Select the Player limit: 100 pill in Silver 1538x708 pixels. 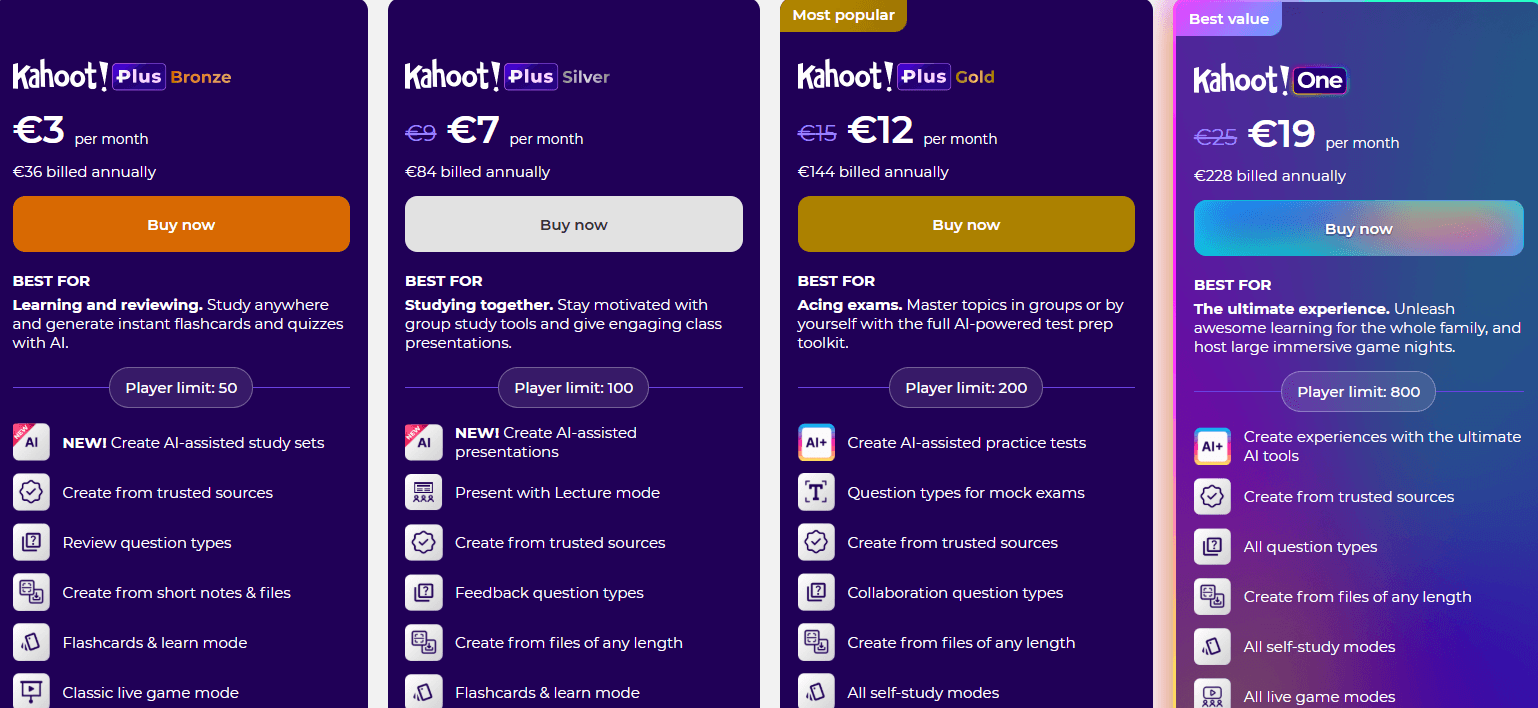573,387
